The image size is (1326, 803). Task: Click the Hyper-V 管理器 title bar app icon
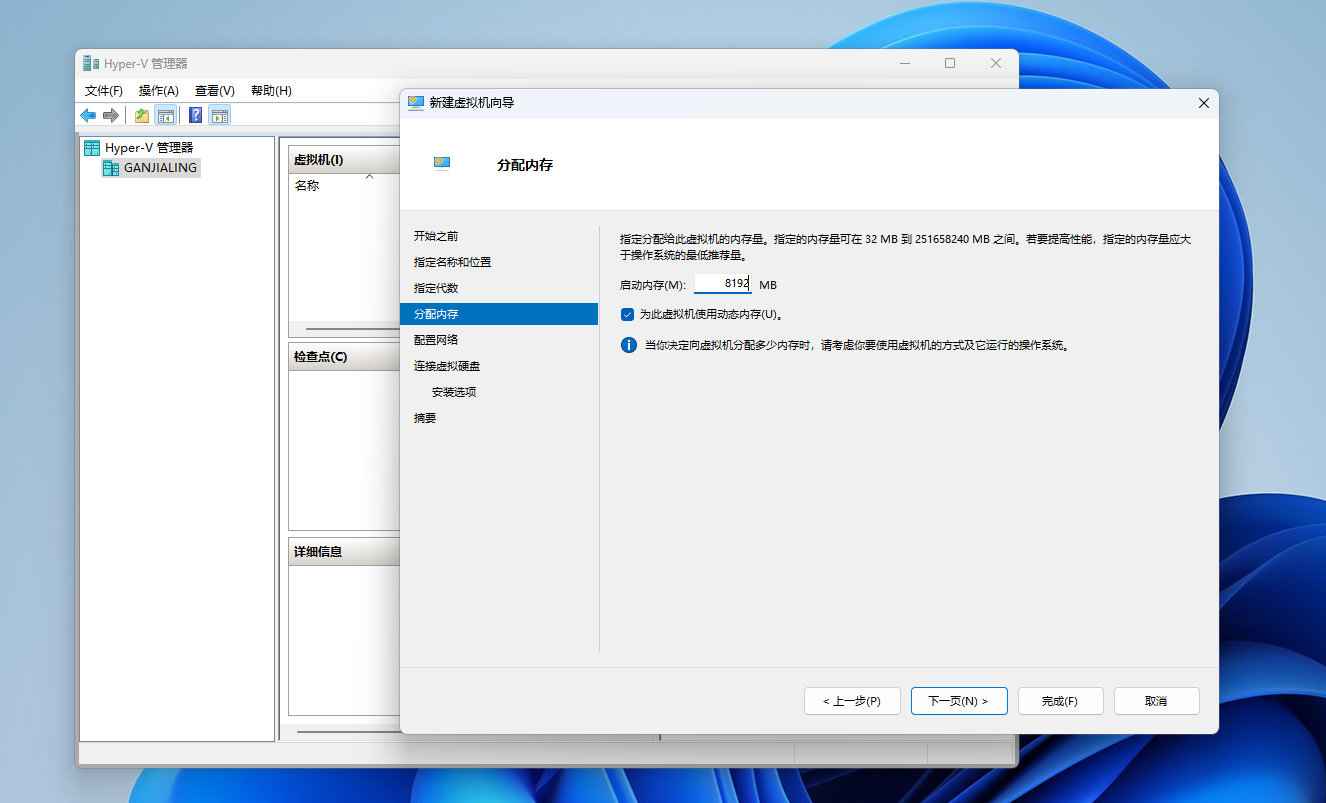tap(91, 63)
